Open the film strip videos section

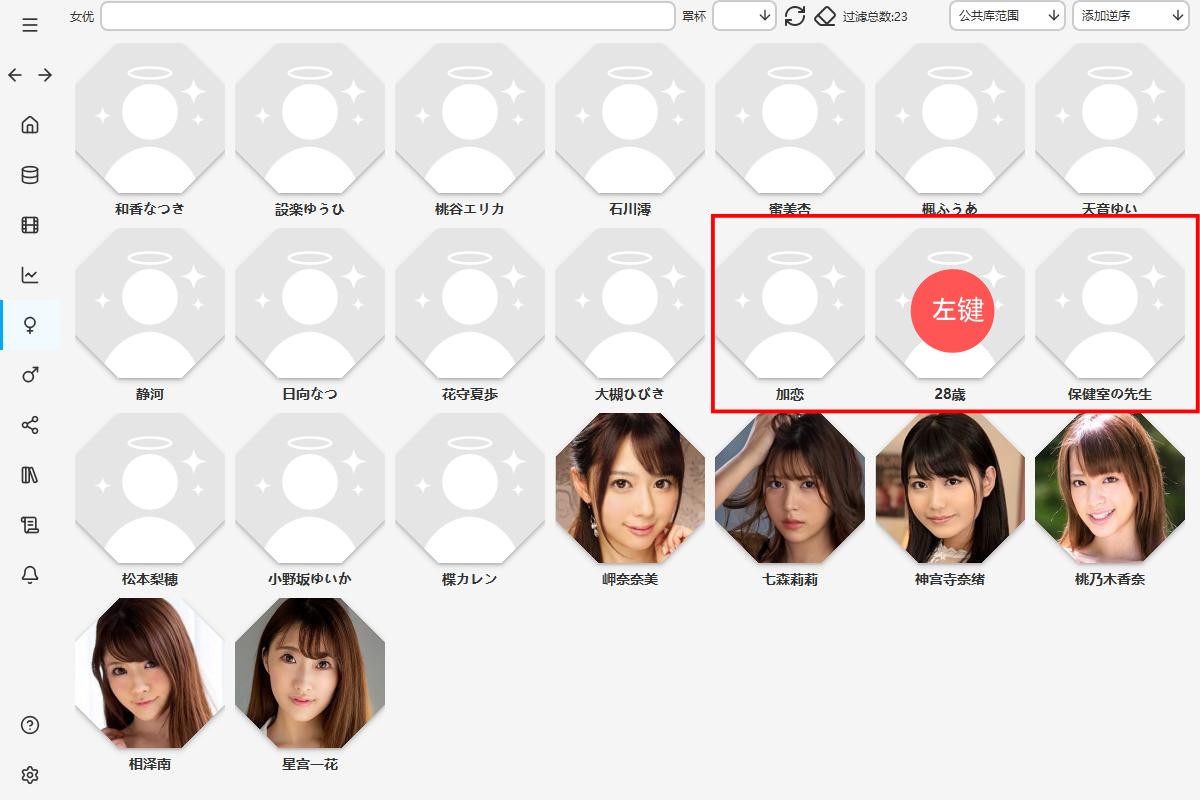(30, 225)
